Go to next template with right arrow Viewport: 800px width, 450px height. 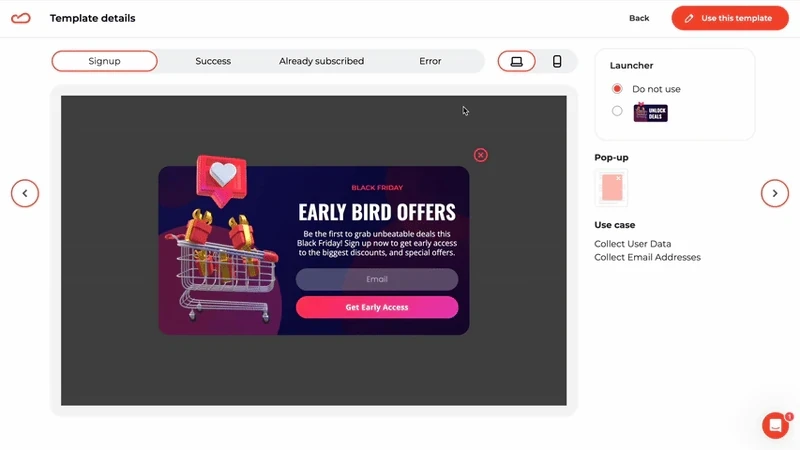pyautogui.click(x=774, y=193)
